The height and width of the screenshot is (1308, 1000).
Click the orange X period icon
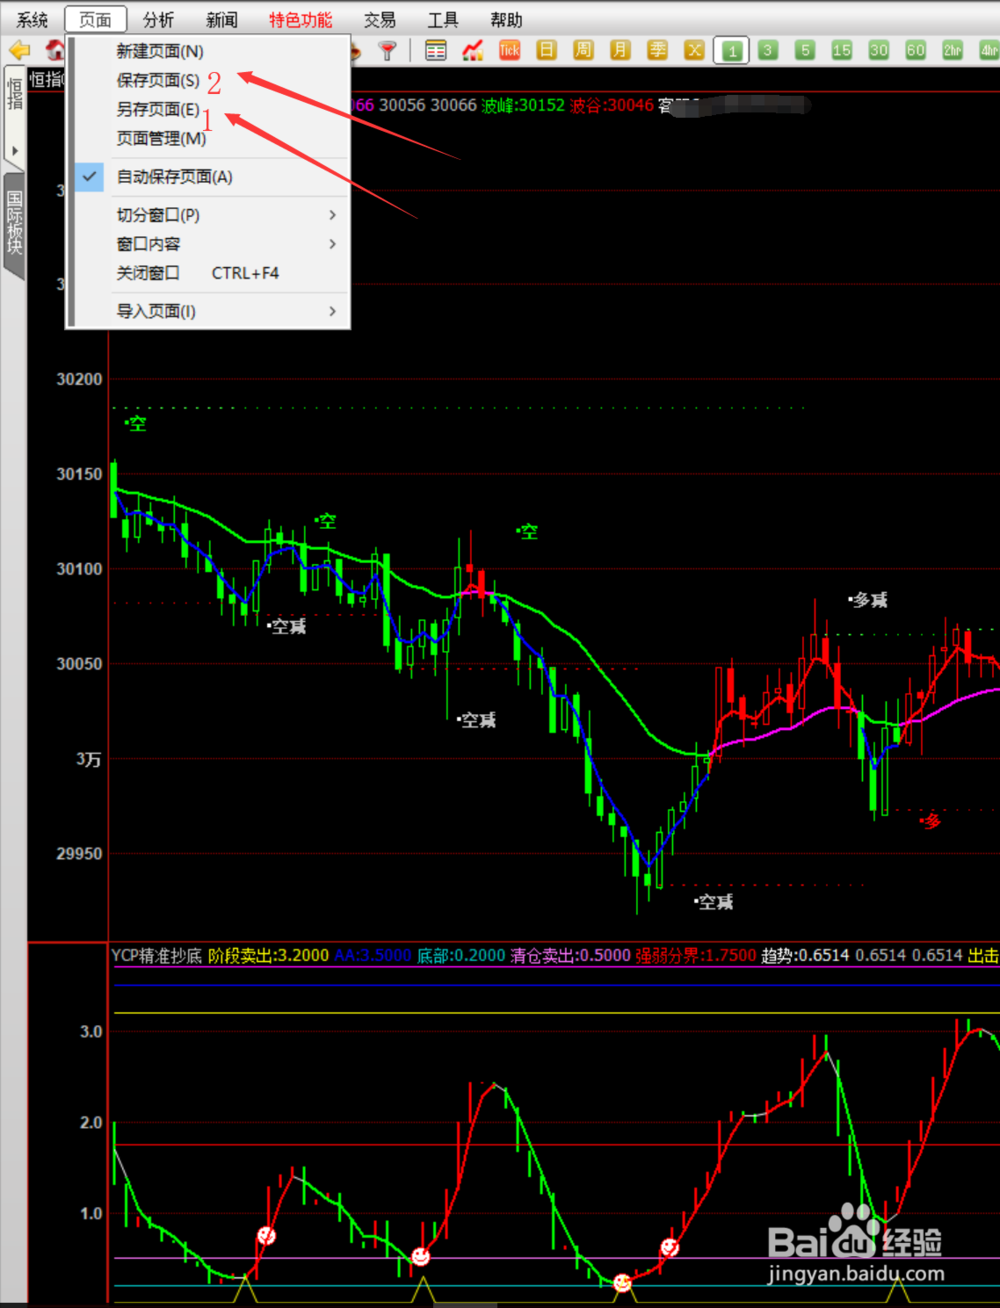694,50
